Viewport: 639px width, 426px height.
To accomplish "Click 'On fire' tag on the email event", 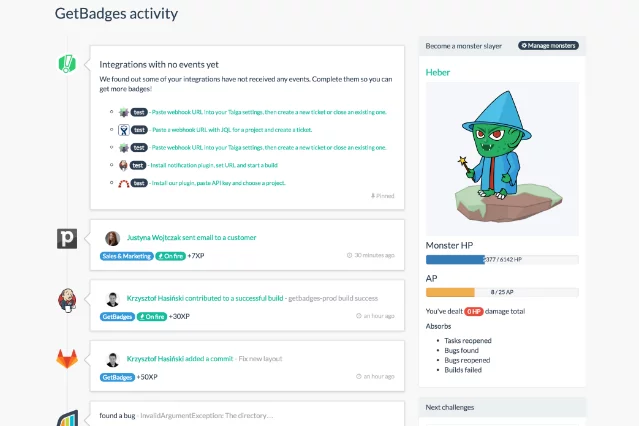I will coord(170,256).
